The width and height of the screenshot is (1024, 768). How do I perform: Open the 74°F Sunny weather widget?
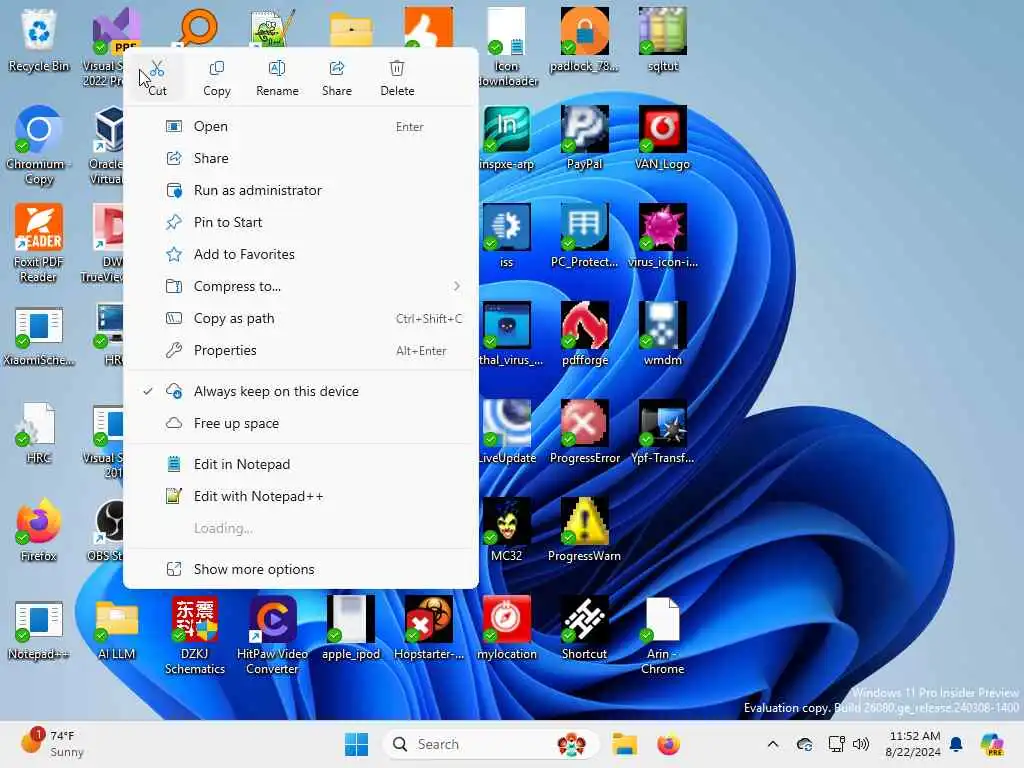[52, 744]
